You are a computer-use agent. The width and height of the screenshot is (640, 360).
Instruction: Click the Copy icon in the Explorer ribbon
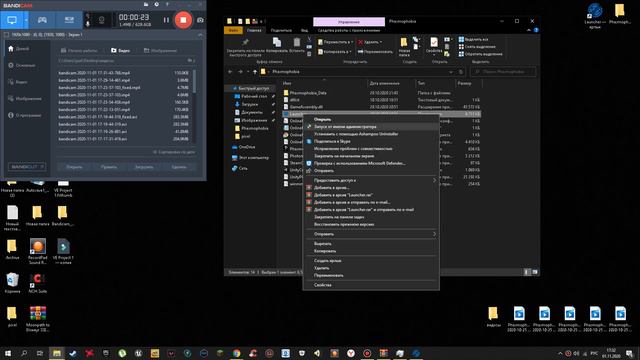pyautogui.click(x=277, y=45)
